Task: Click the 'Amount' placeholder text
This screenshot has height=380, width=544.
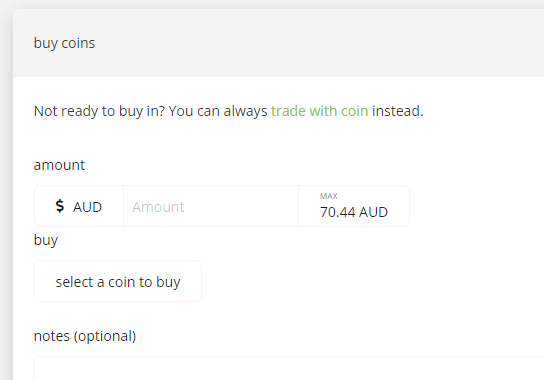Action: pos(158,207)
